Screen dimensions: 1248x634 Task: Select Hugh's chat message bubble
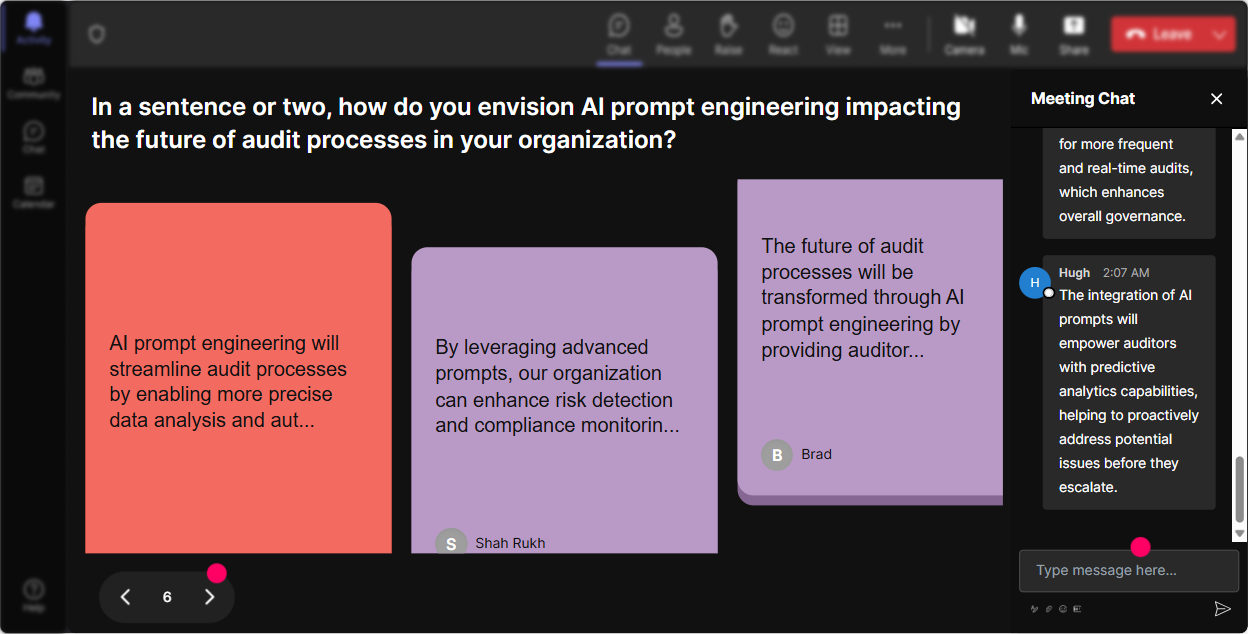coord(1129,382)
